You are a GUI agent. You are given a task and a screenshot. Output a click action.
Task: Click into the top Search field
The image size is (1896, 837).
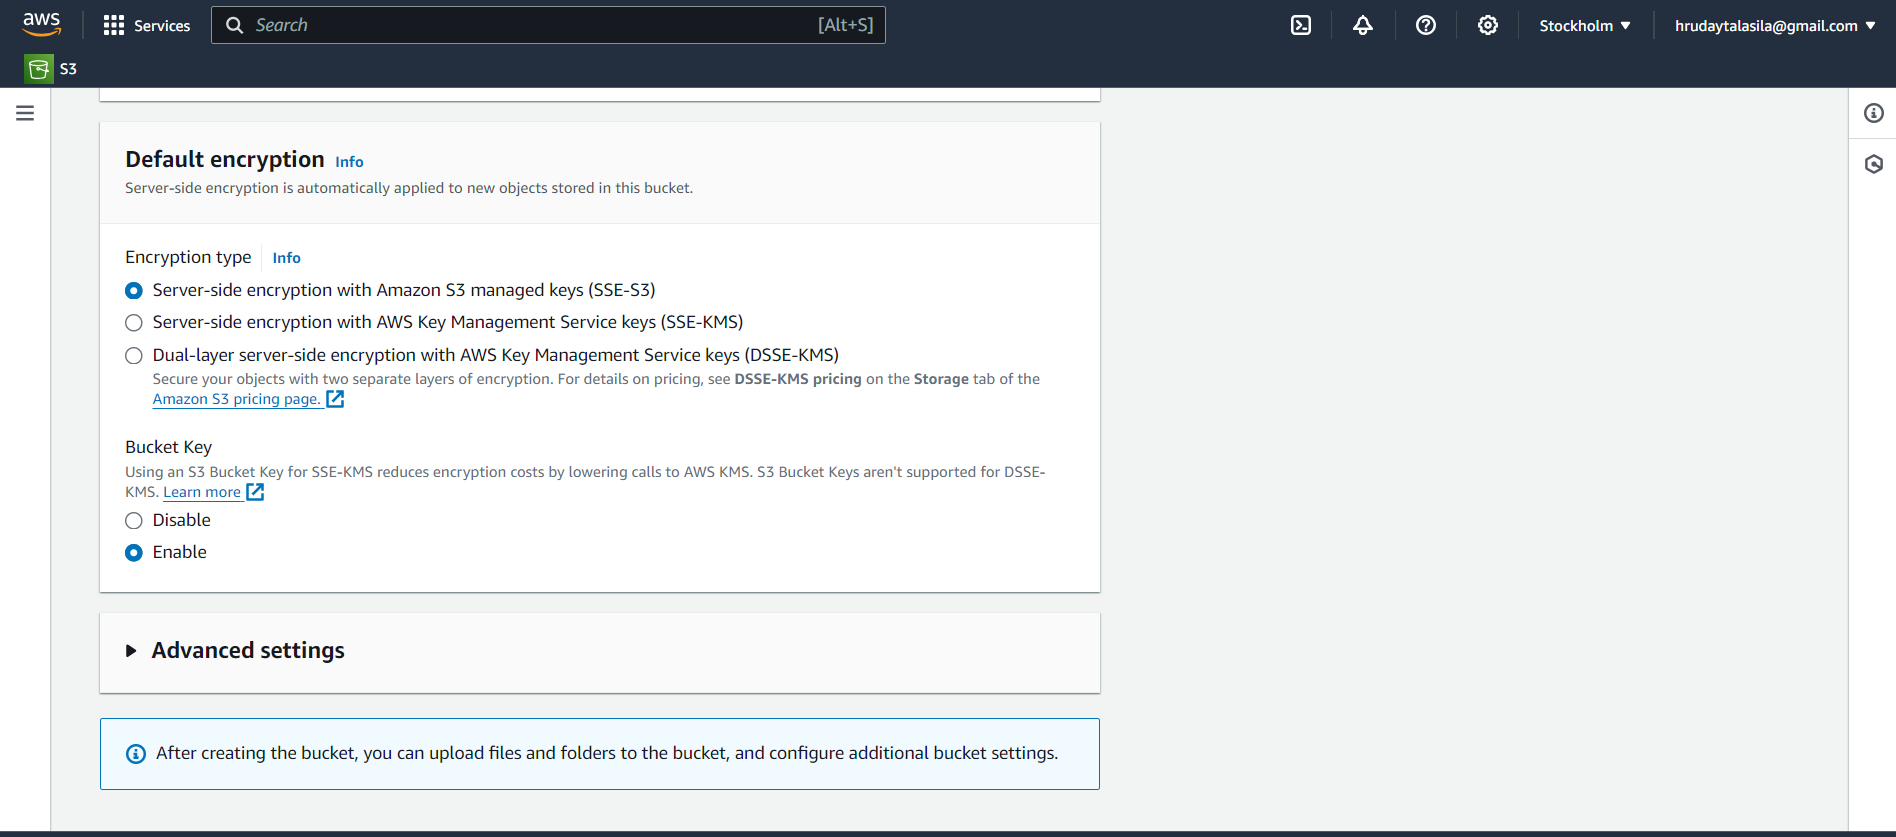coord(530,25)
